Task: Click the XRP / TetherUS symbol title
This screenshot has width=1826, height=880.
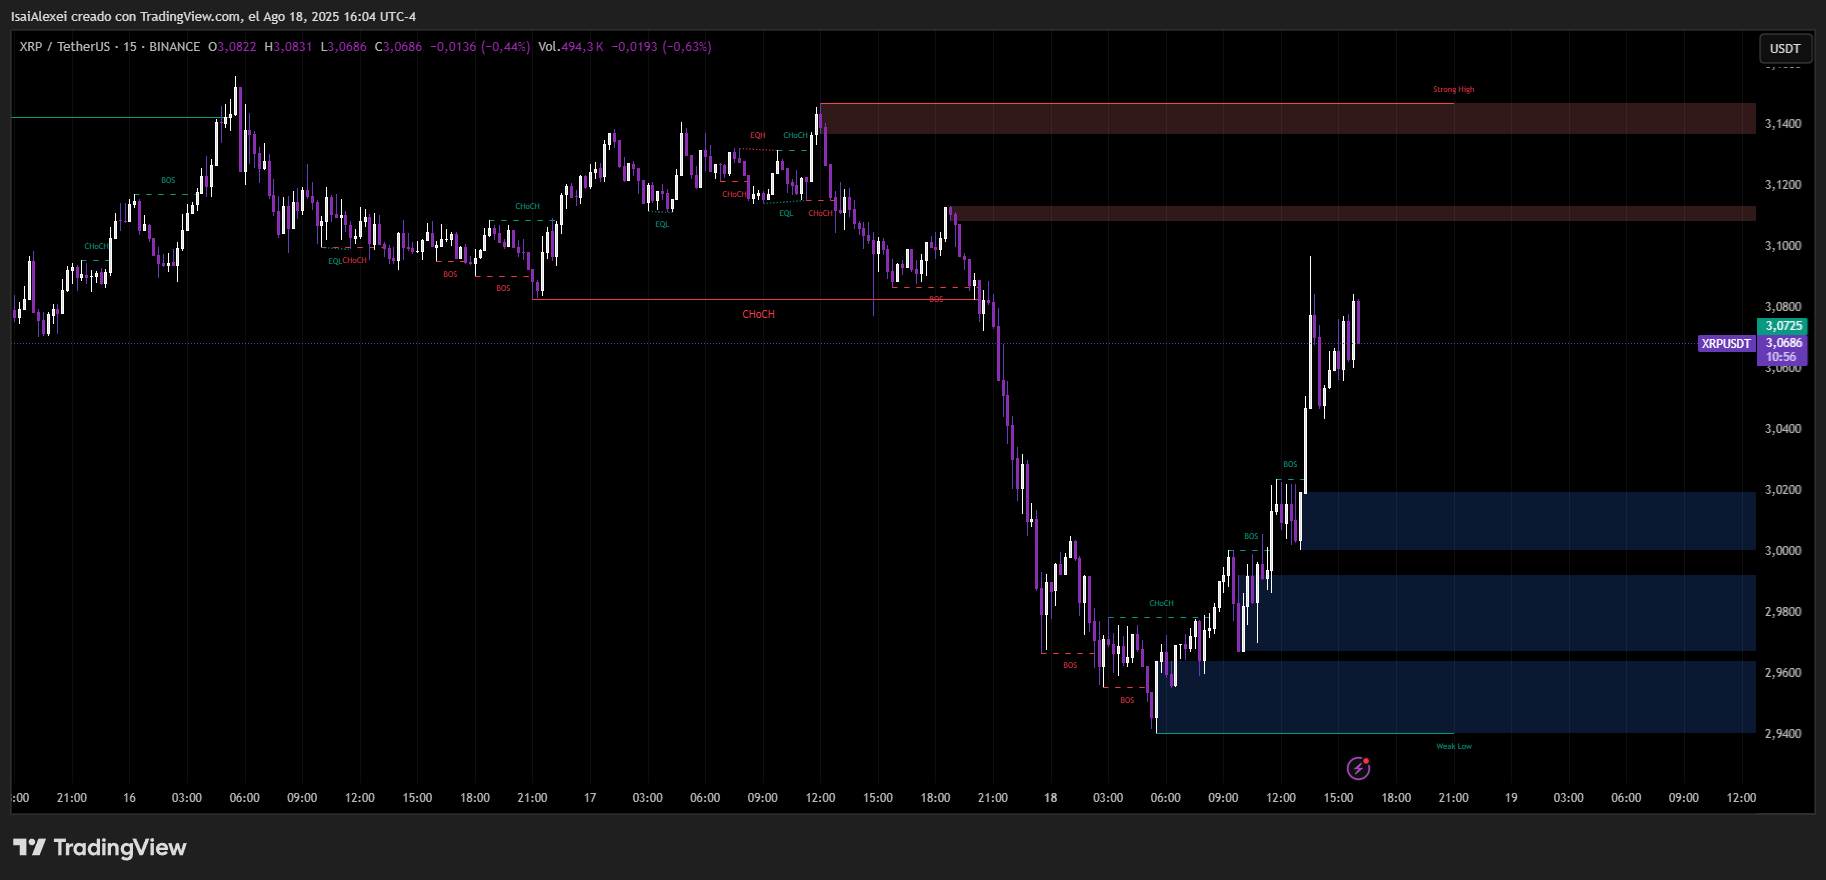Action: click(64, 47)
